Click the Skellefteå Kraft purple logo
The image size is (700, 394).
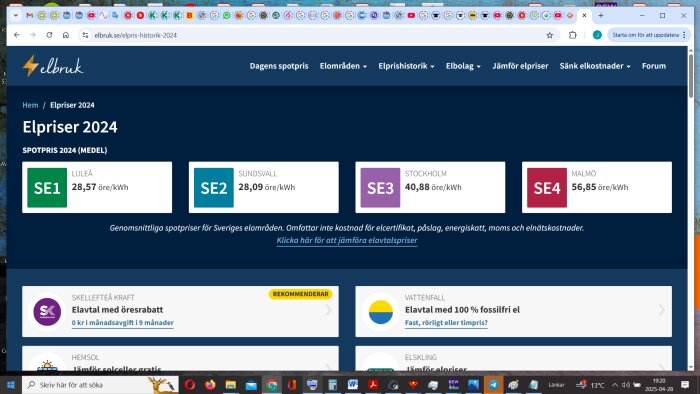(47, 311)
